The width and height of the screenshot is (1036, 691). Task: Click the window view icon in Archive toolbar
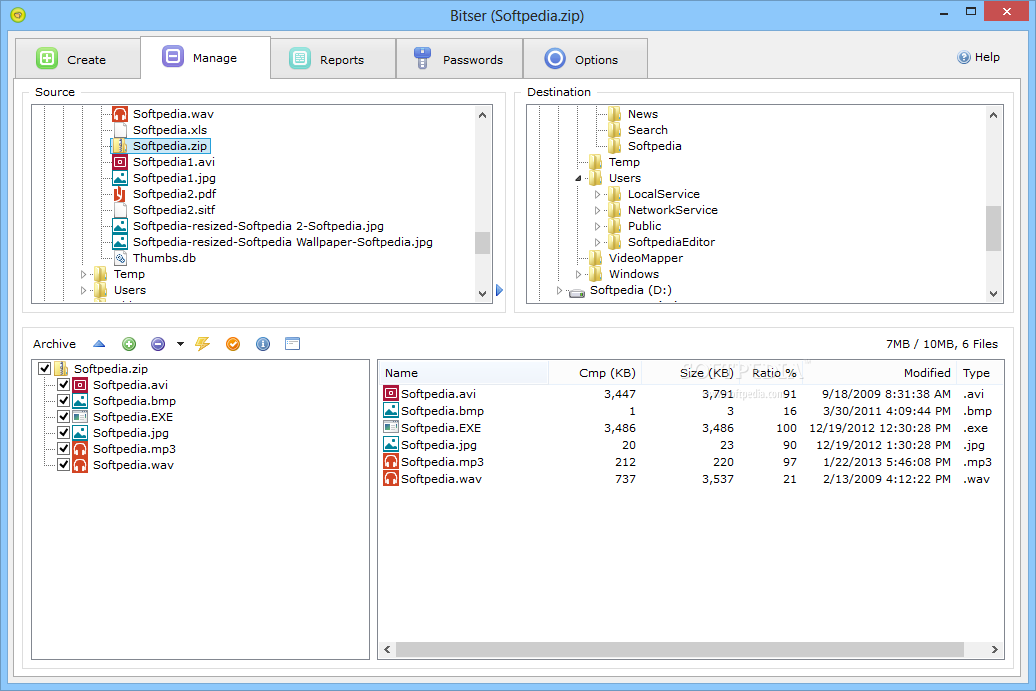point(293,344)
